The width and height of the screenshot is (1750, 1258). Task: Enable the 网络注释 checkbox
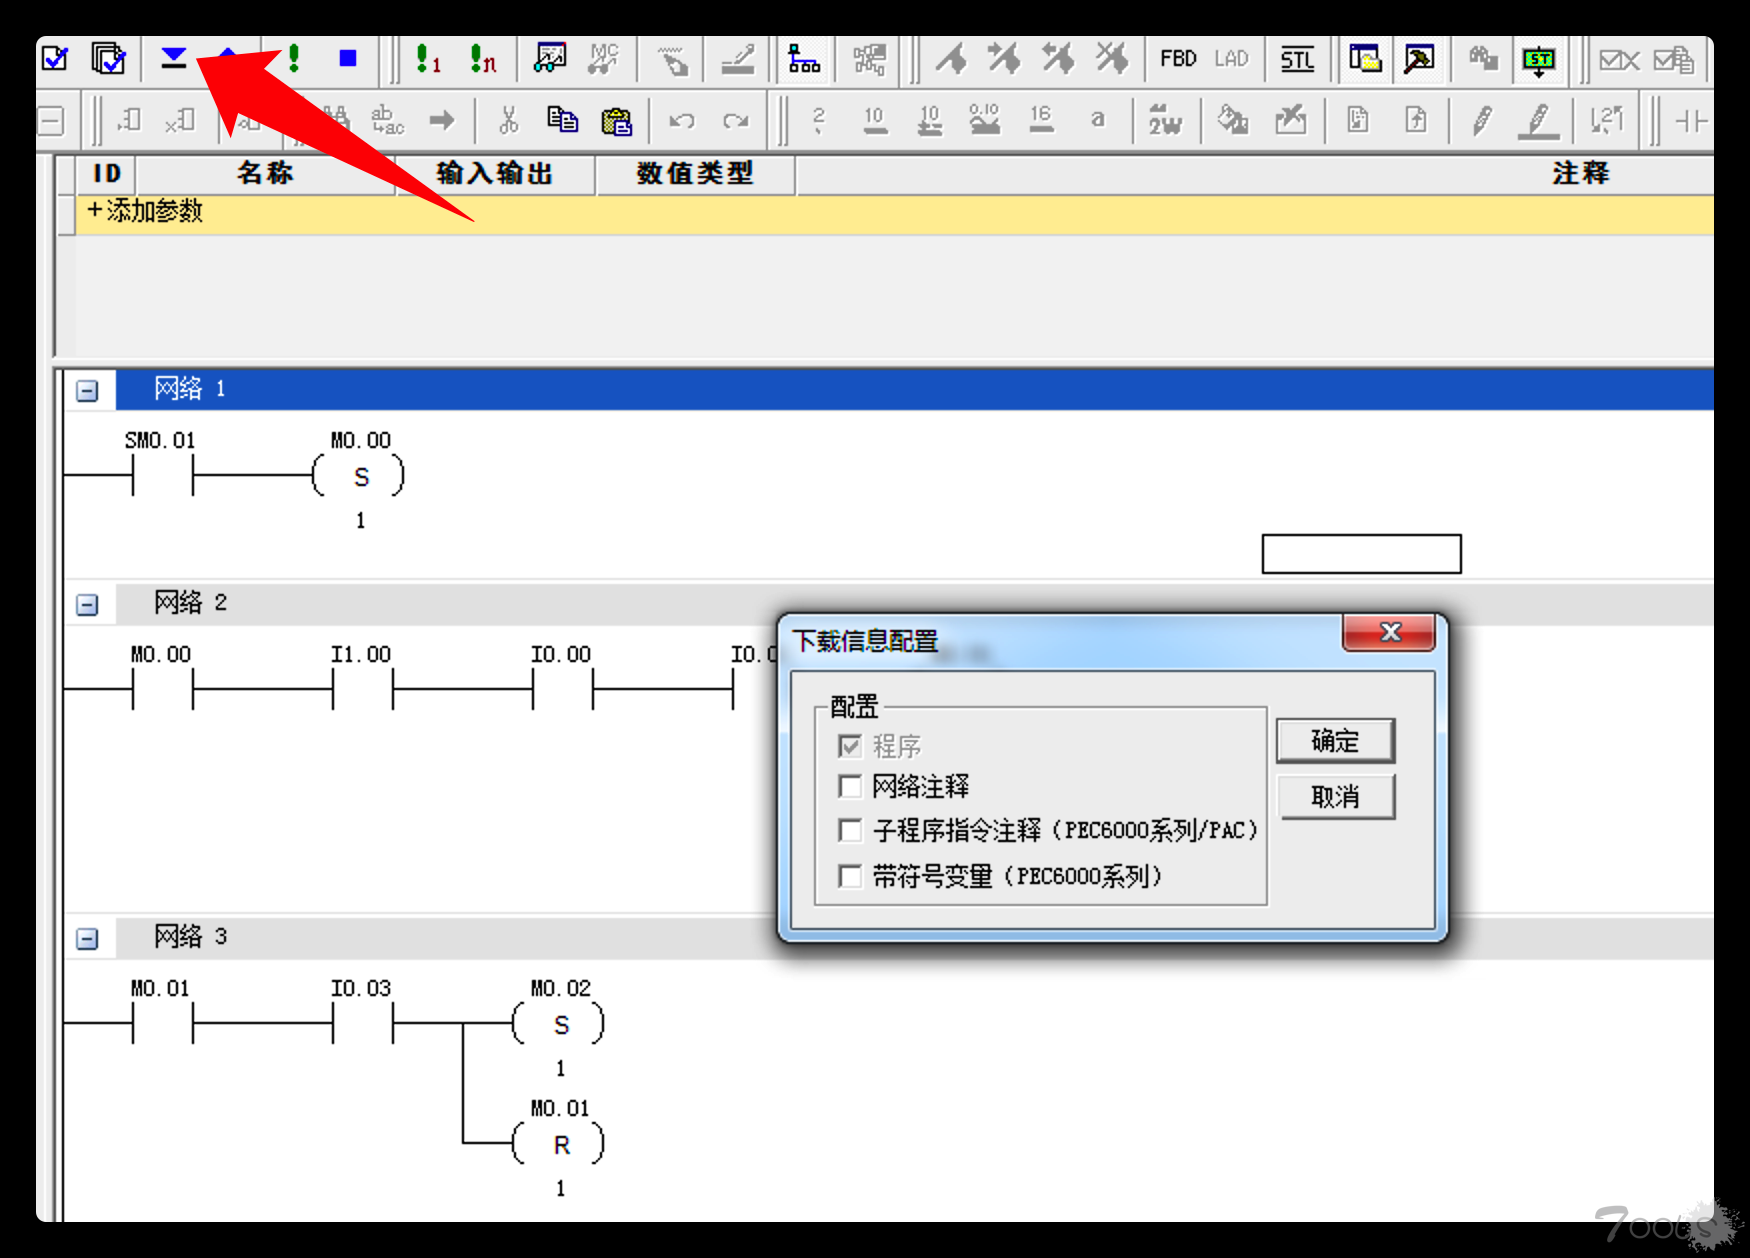(850, 786)
